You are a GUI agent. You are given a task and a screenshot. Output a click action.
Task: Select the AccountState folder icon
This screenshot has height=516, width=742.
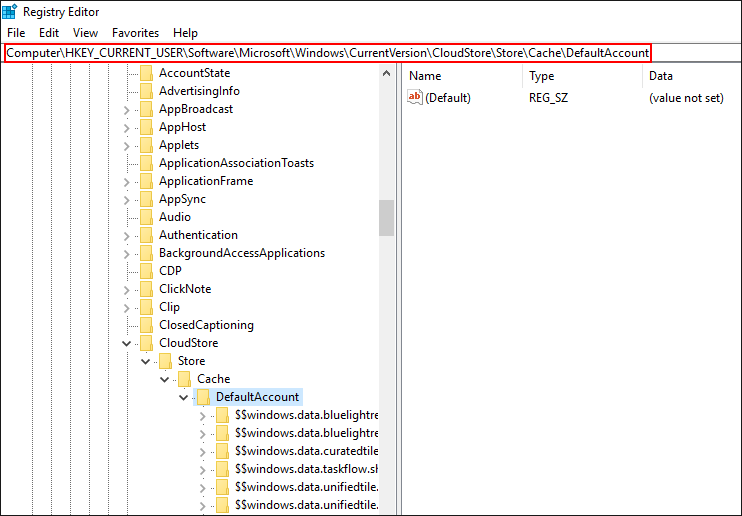tap(147, 73)
